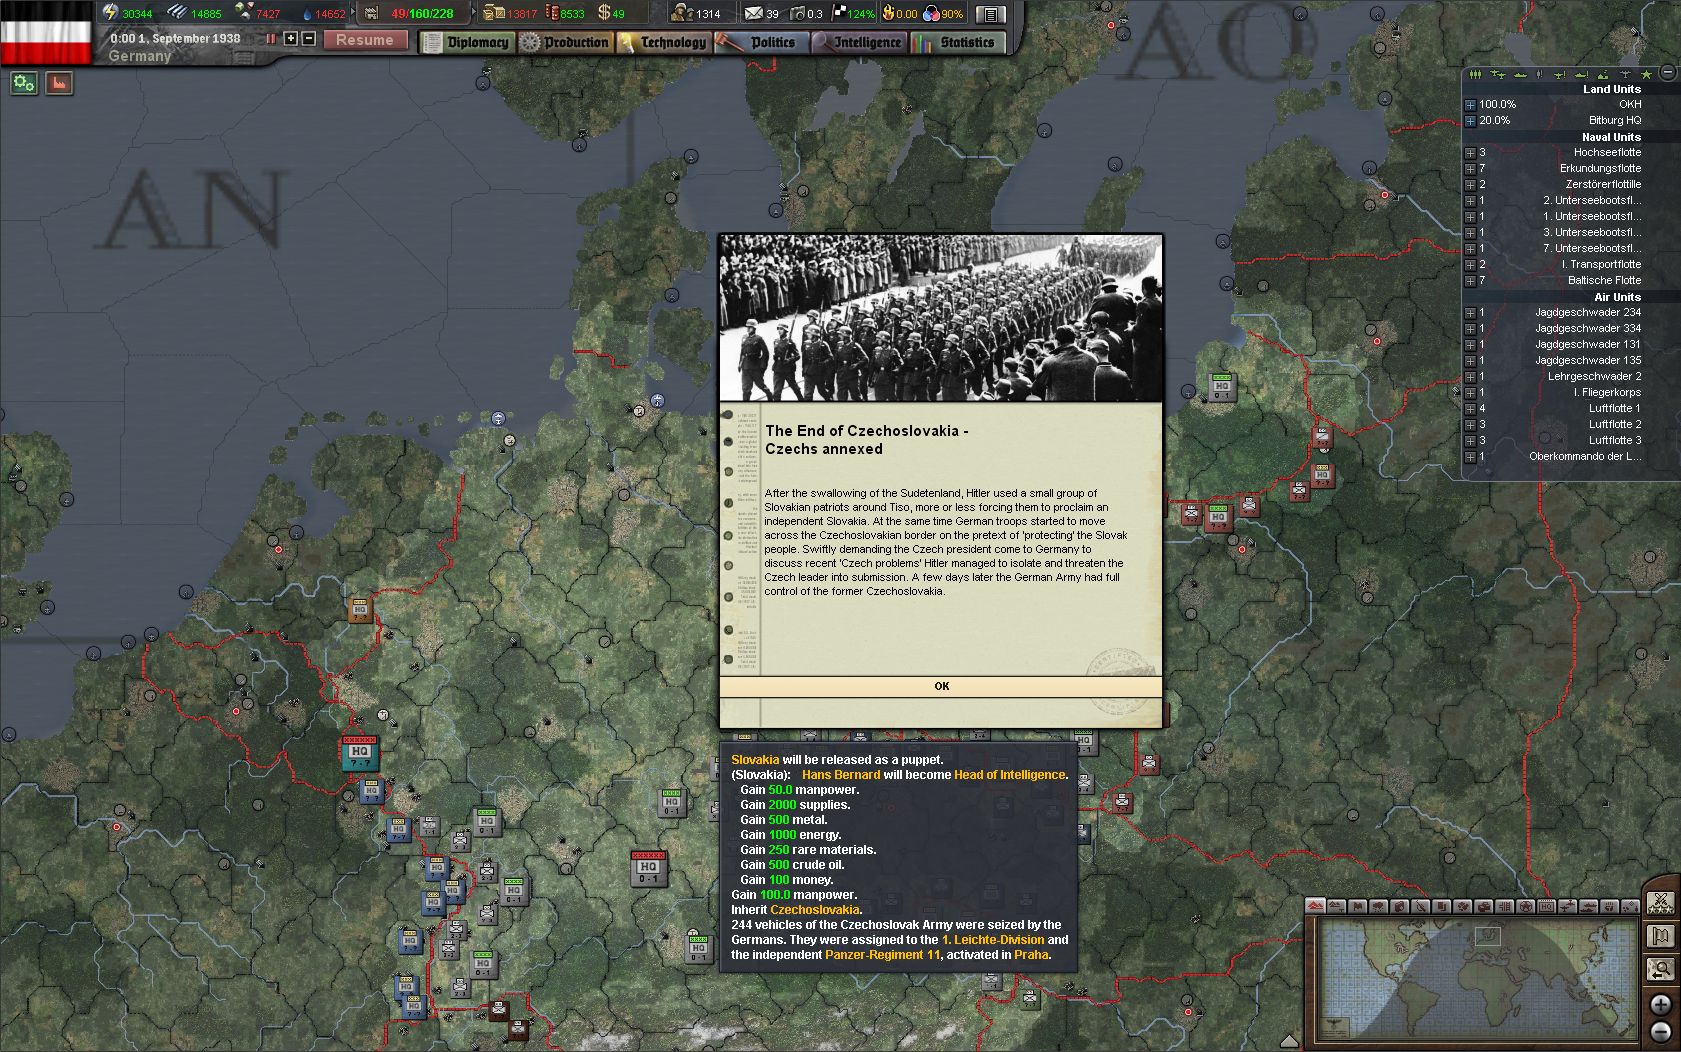Viewport: 1681px width, 1052px height.
Task: Toggle the land units filter in the unit panel
Action: [1475, 74]
